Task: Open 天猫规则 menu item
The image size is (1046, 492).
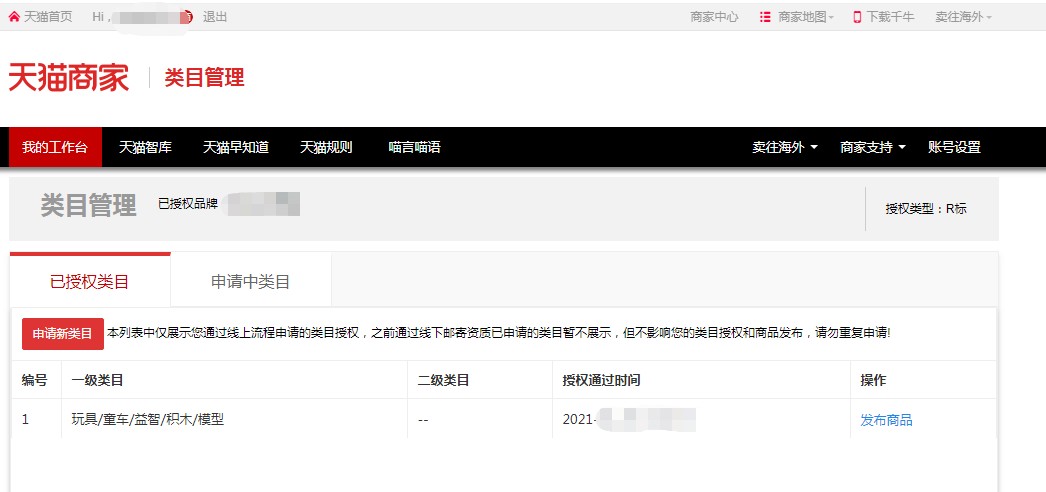Action: click(x=326, y=147)
